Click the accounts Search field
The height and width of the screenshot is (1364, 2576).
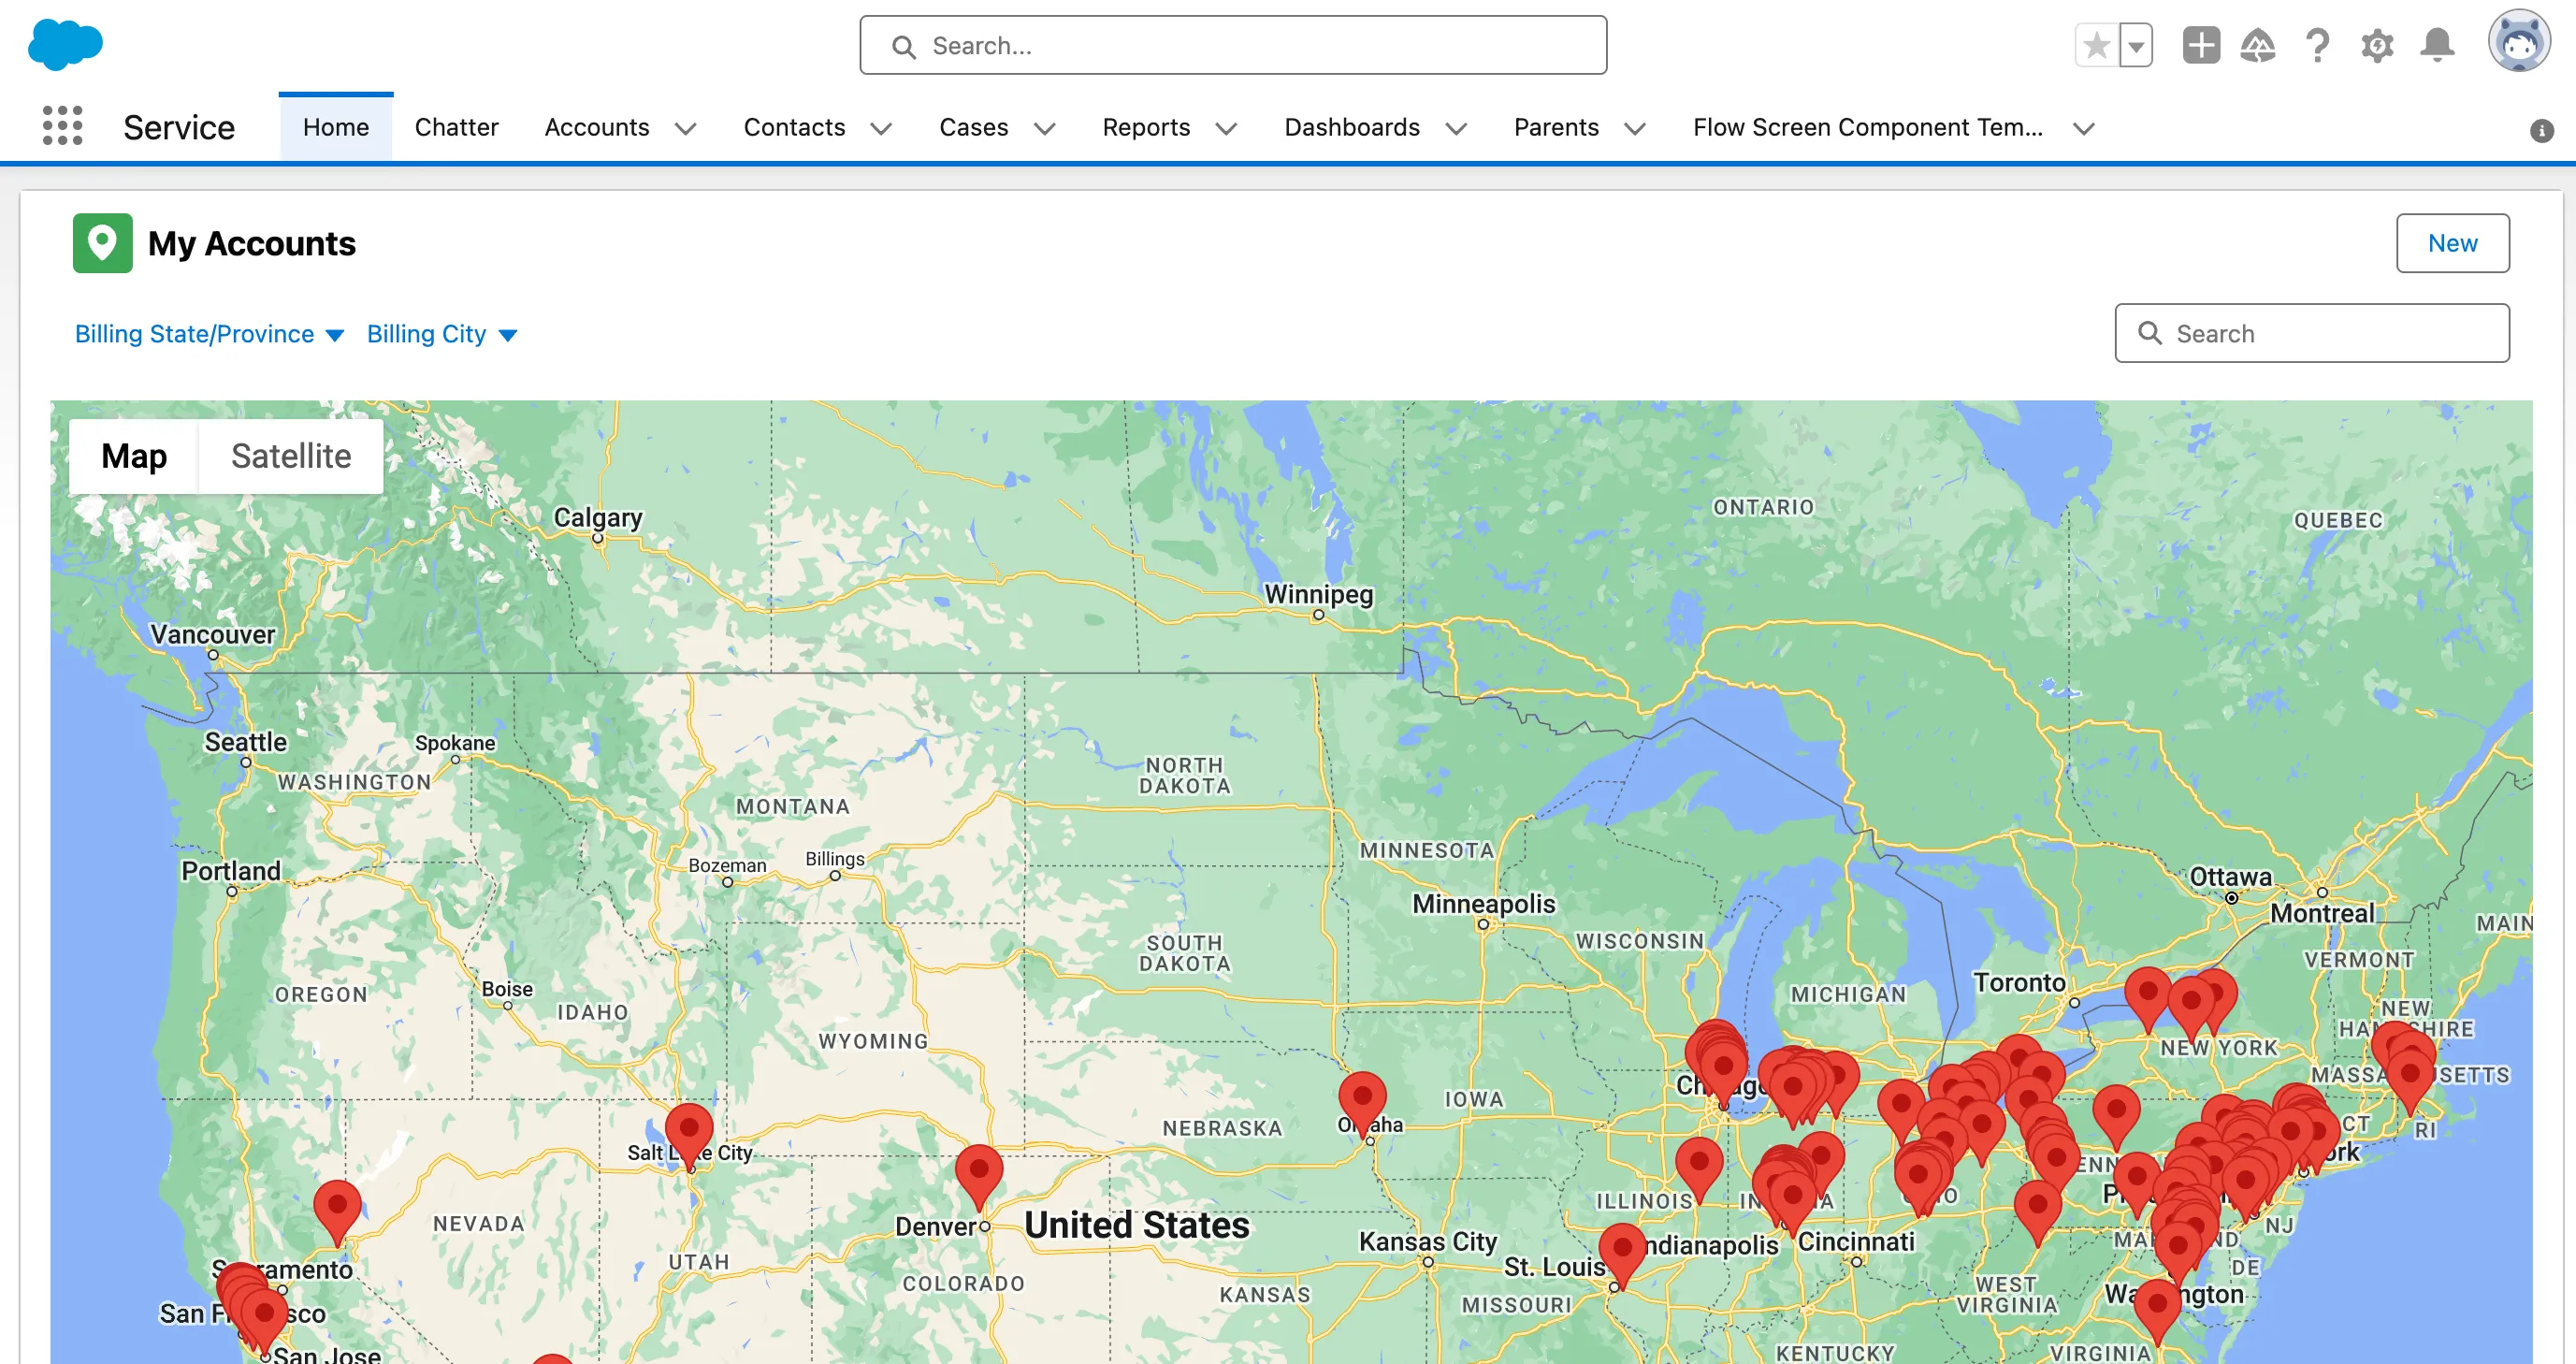pos(2311,333)
